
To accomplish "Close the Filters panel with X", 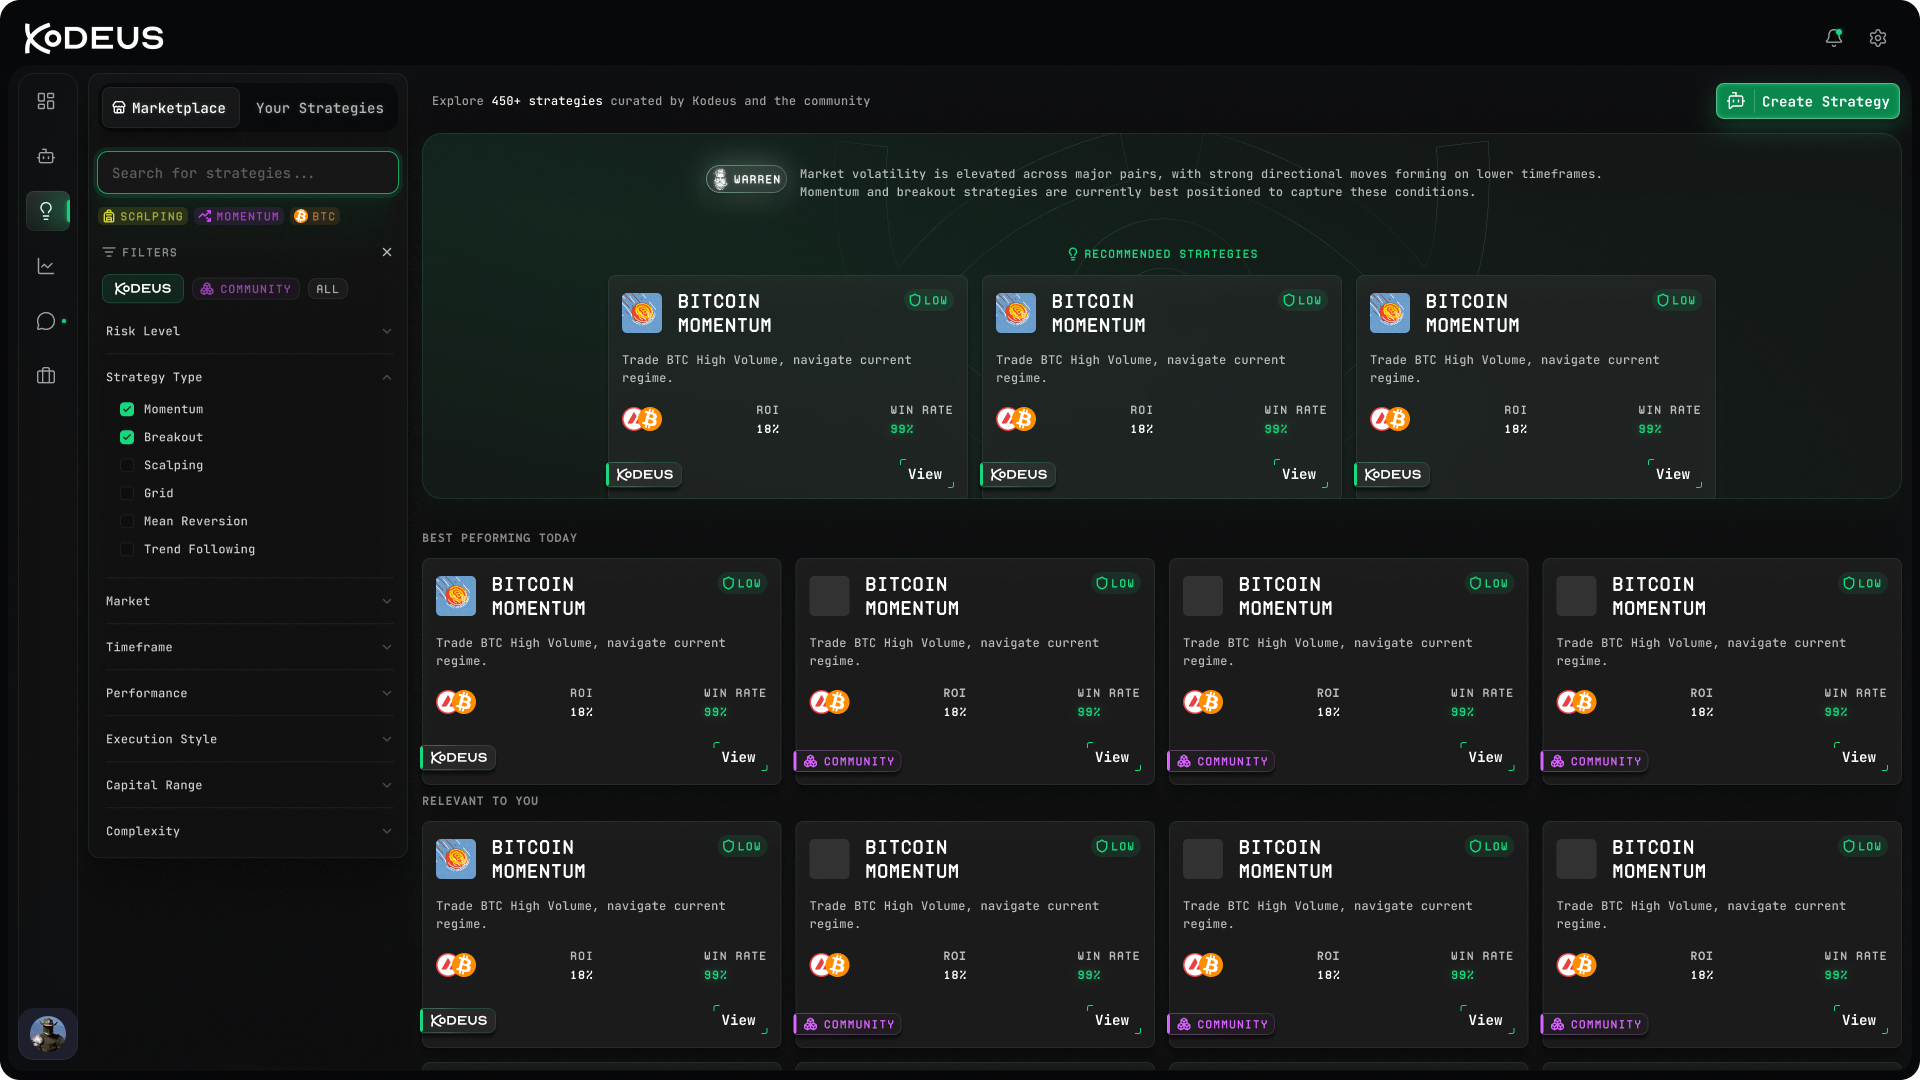I will [x=387, y=252].
